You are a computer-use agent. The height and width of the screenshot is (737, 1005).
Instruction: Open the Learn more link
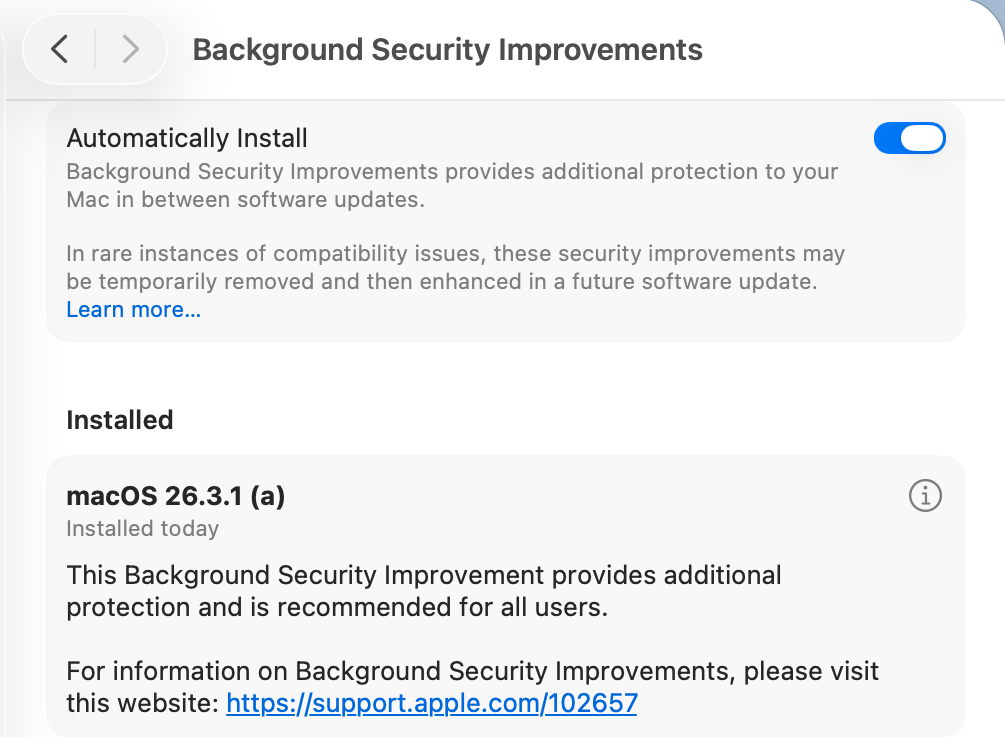133,310
